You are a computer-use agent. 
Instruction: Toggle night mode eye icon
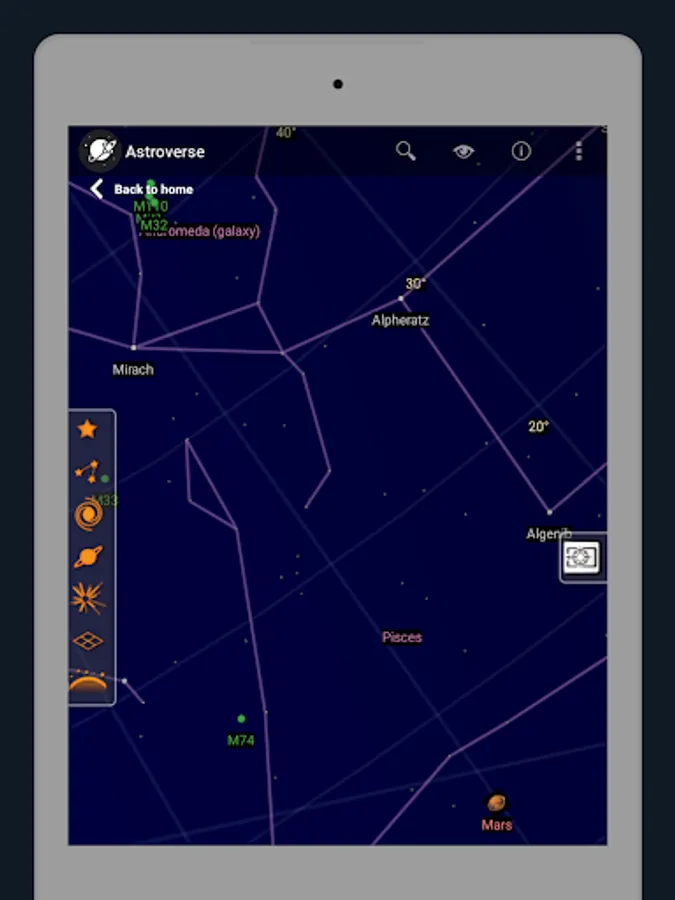click(463, 152)
